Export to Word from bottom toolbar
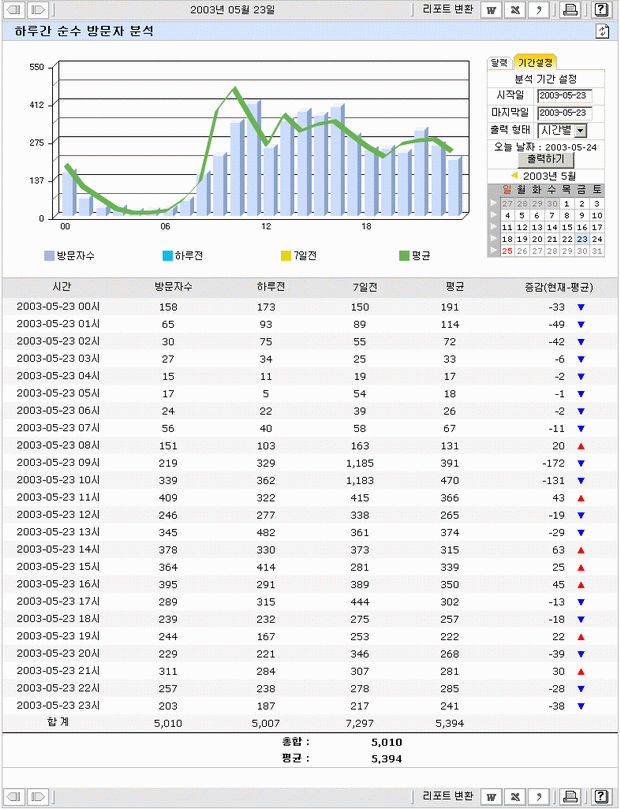Viewport: 620px width, 809px height. (x=491, y=797)
